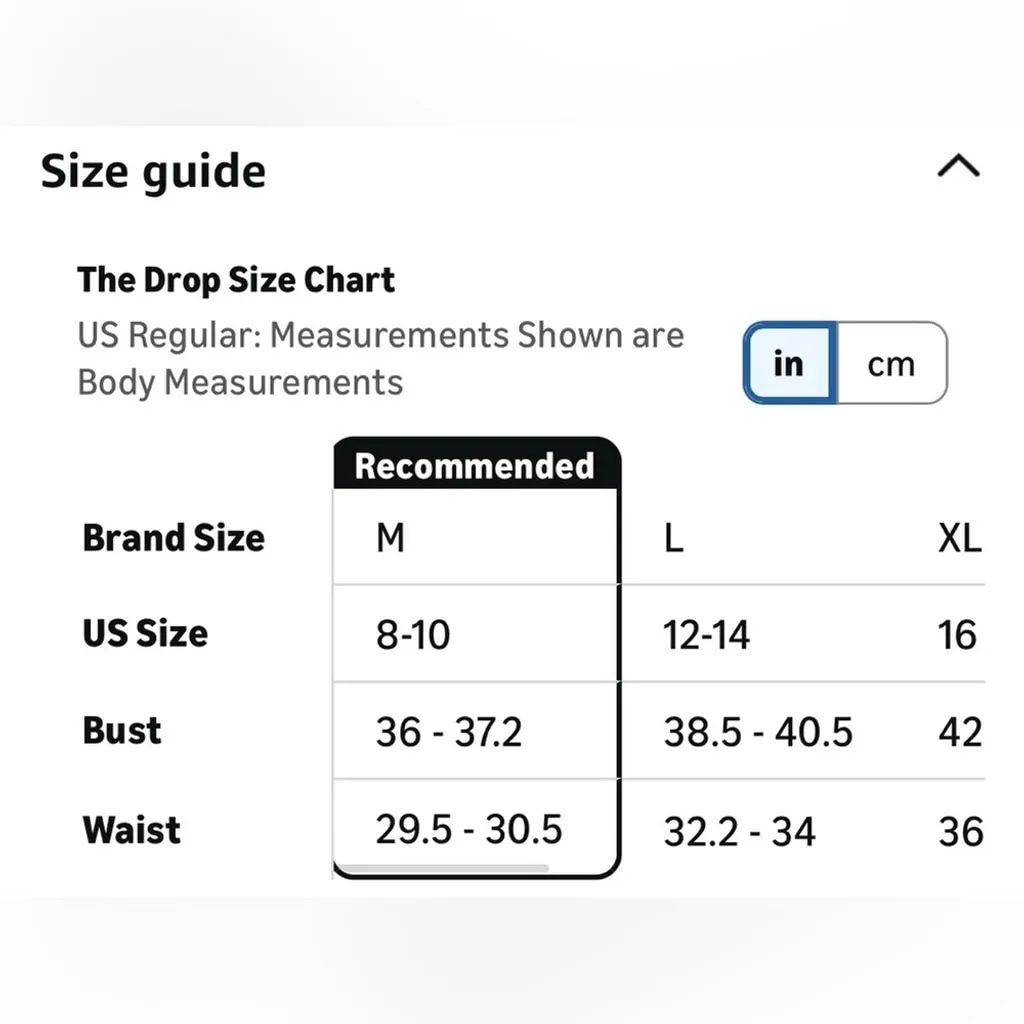Click The Drop Size Chart title
This screenshot has height=1024, width=1024.
[x=236, y=280]
